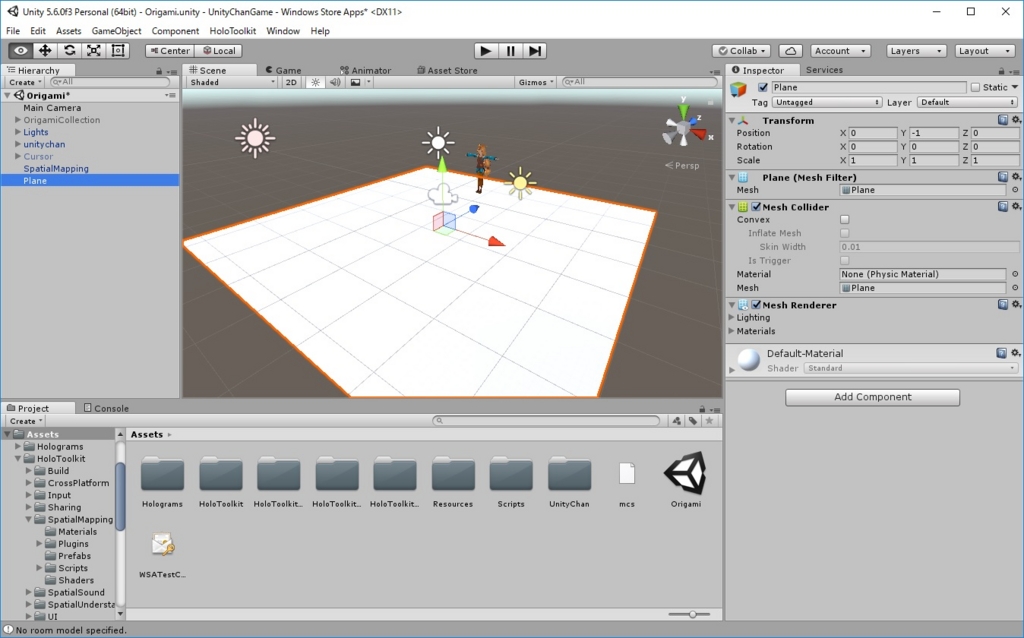Viewport: 1024px width, 638px height.
Task: Open the Shader Standard dropdown
Action: [911, 368]
